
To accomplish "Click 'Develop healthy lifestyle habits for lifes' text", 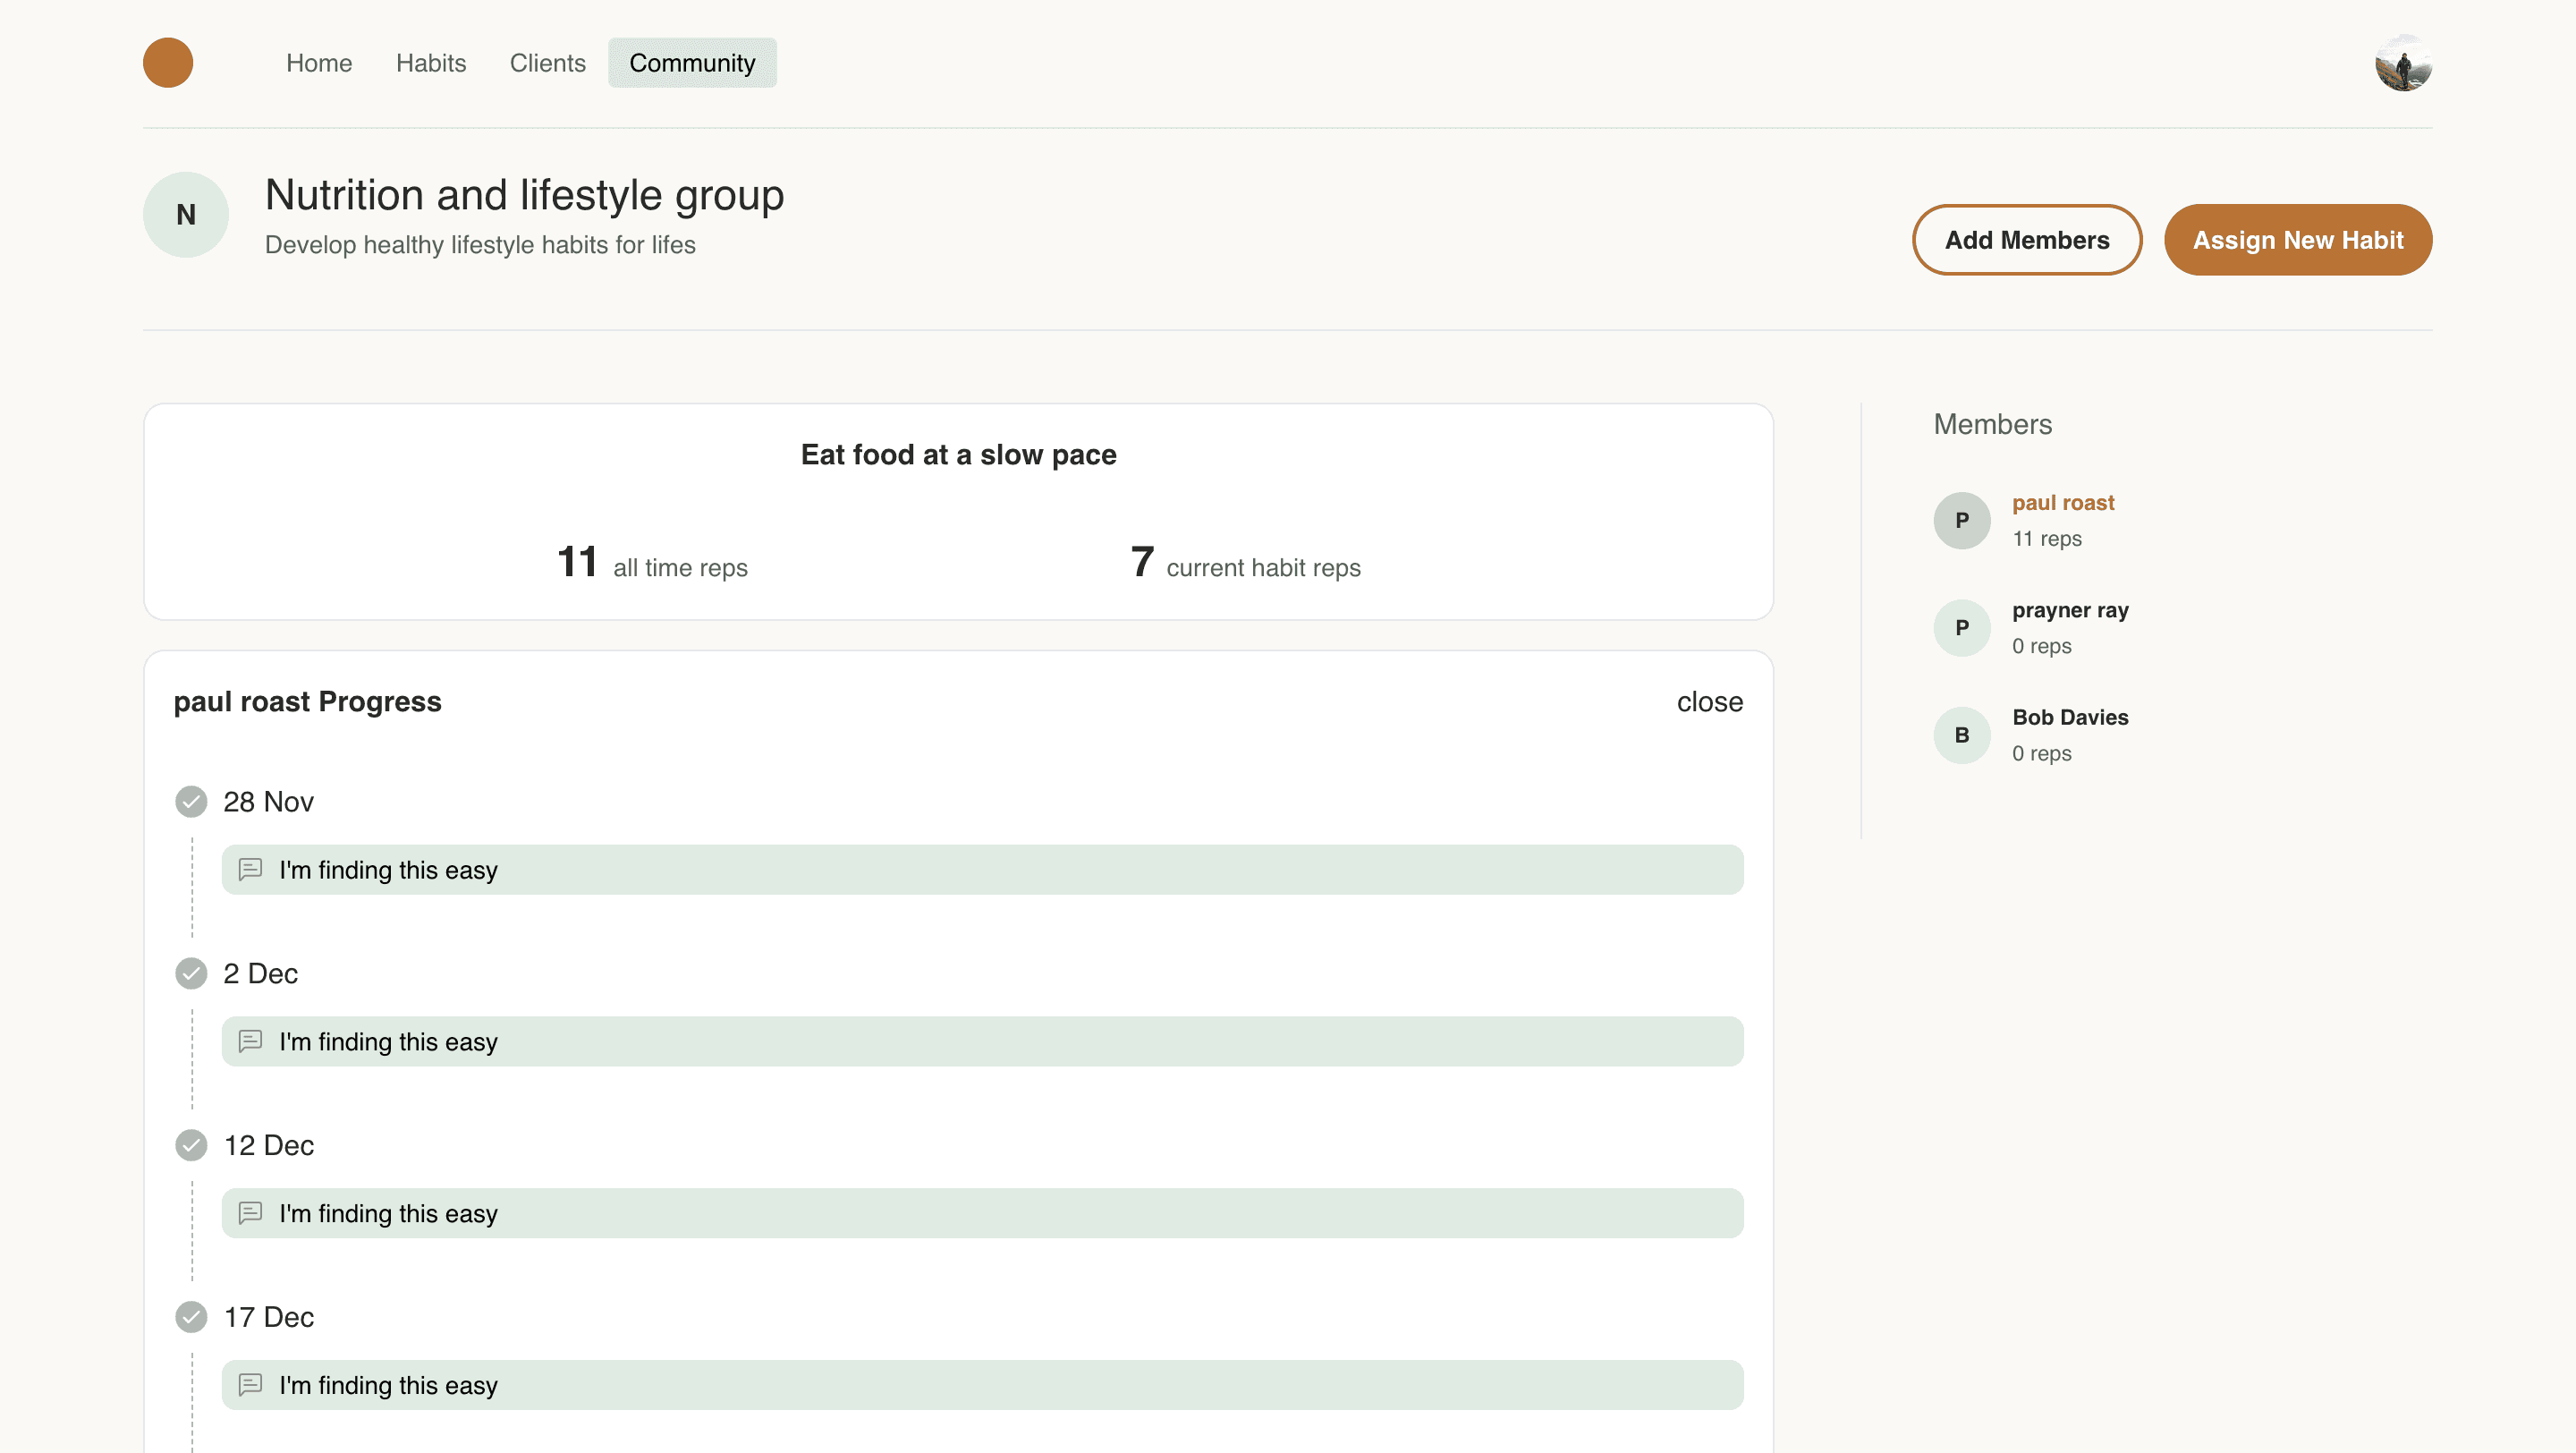I will click(x=480, y=245).
